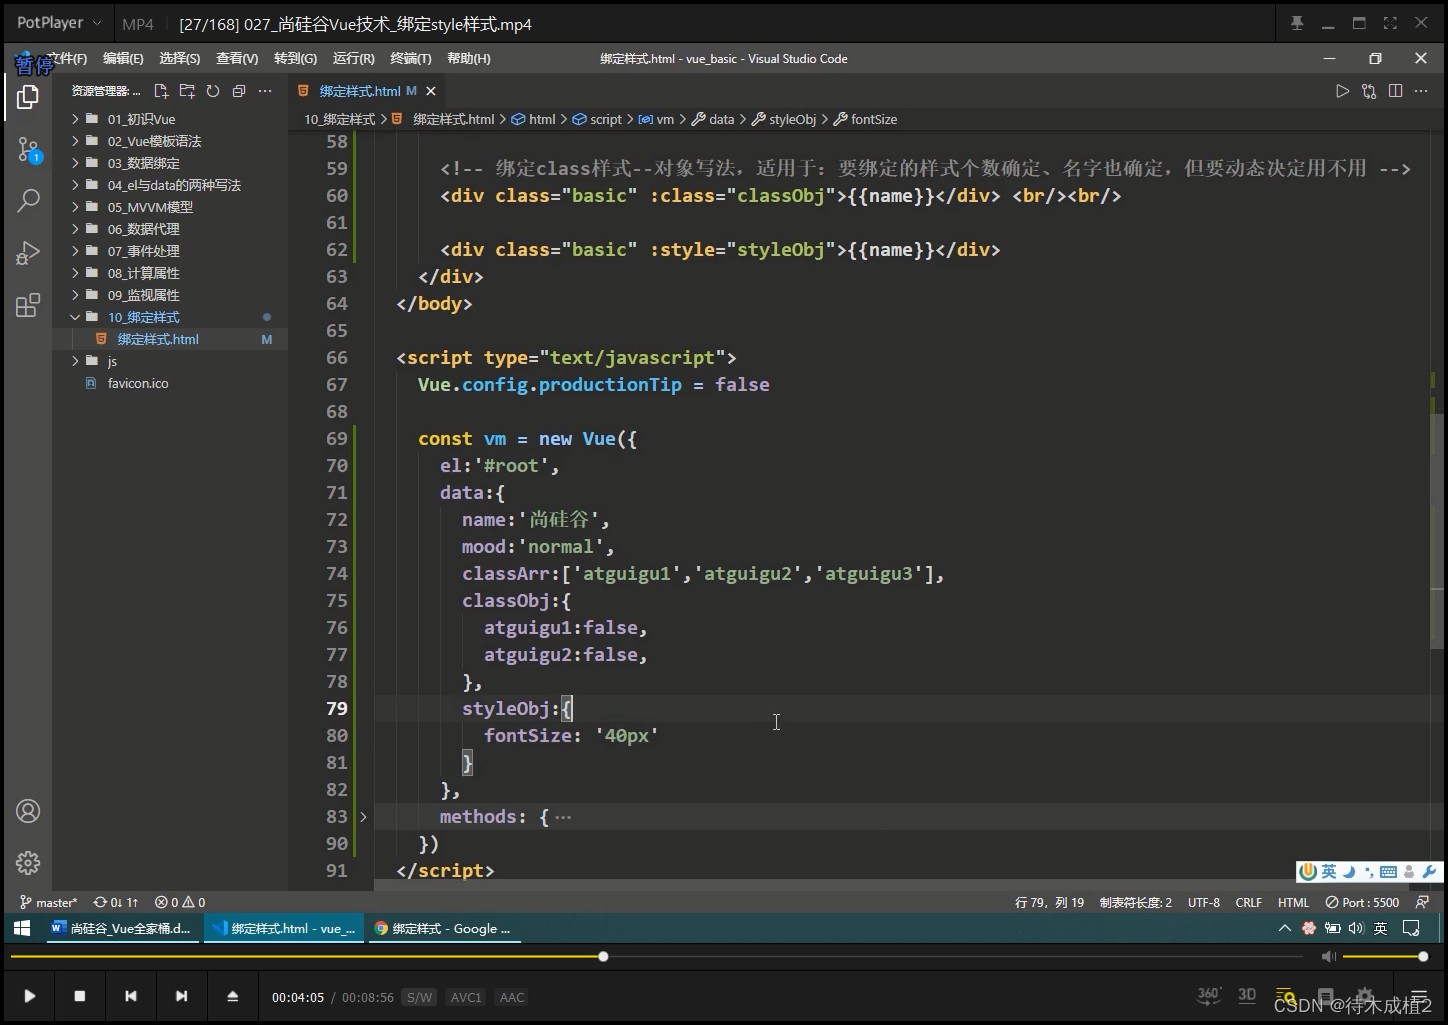The width and height of the screenshot is (1448, 1025).
Task: Open the editor more actions ellipsis
Action: click(x=1421, y=91)
